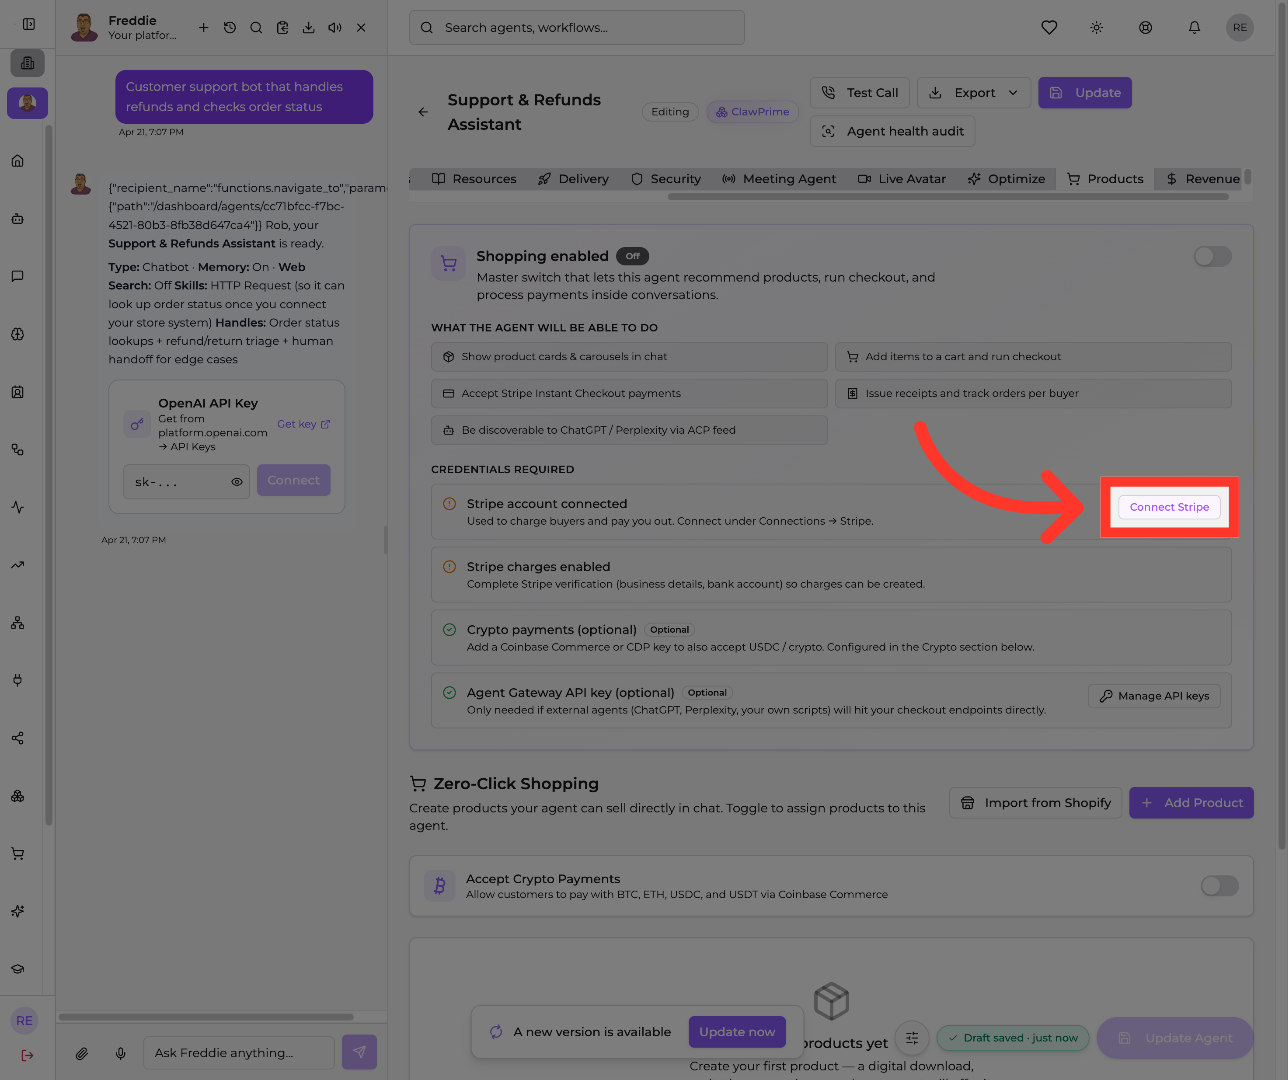
Task: Open the activity pulse icon in sidebar
Action: point(18,507)
